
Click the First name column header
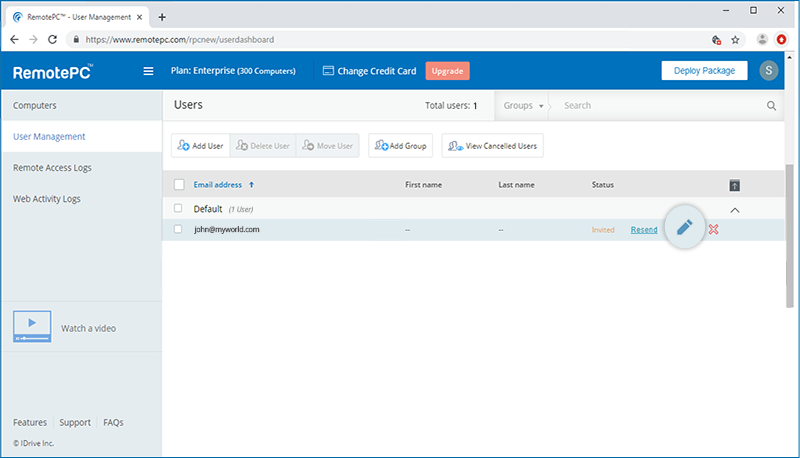[423, 185]
